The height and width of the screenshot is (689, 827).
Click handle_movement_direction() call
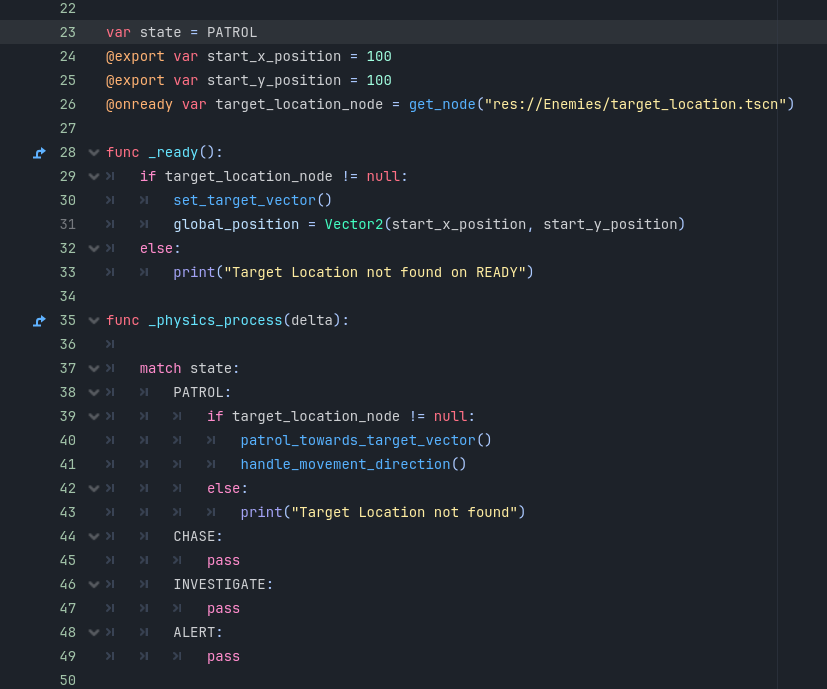click(353, 465)
